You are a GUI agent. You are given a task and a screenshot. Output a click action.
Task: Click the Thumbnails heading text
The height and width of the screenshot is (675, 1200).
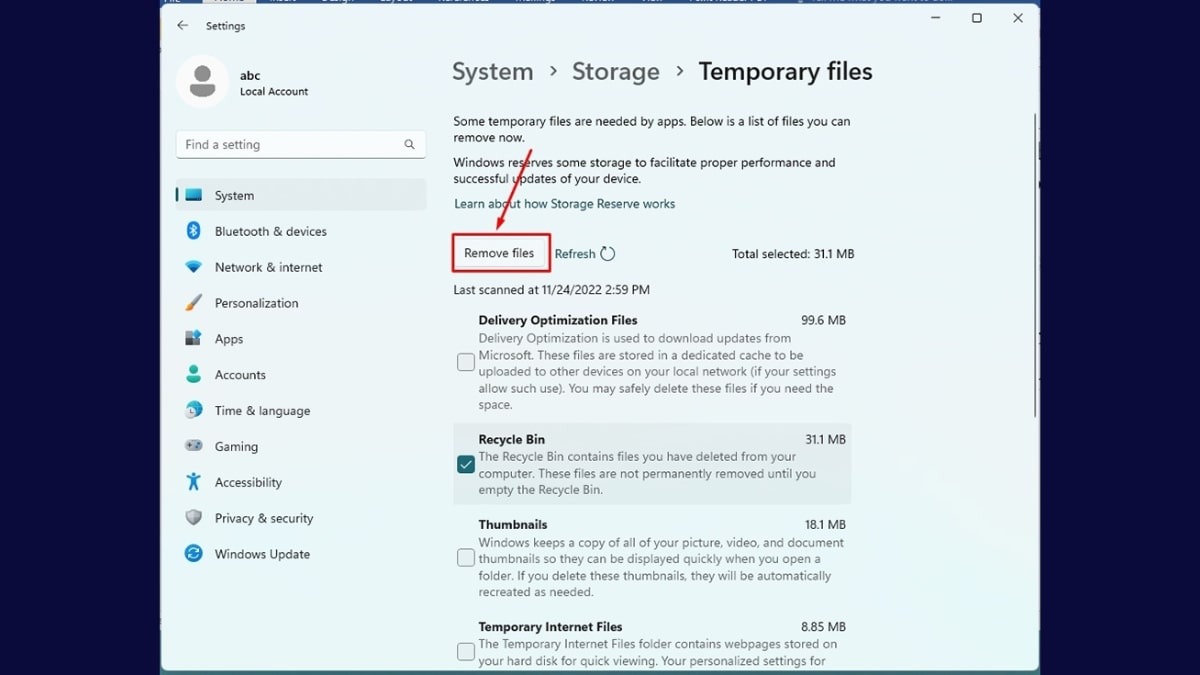513,524
